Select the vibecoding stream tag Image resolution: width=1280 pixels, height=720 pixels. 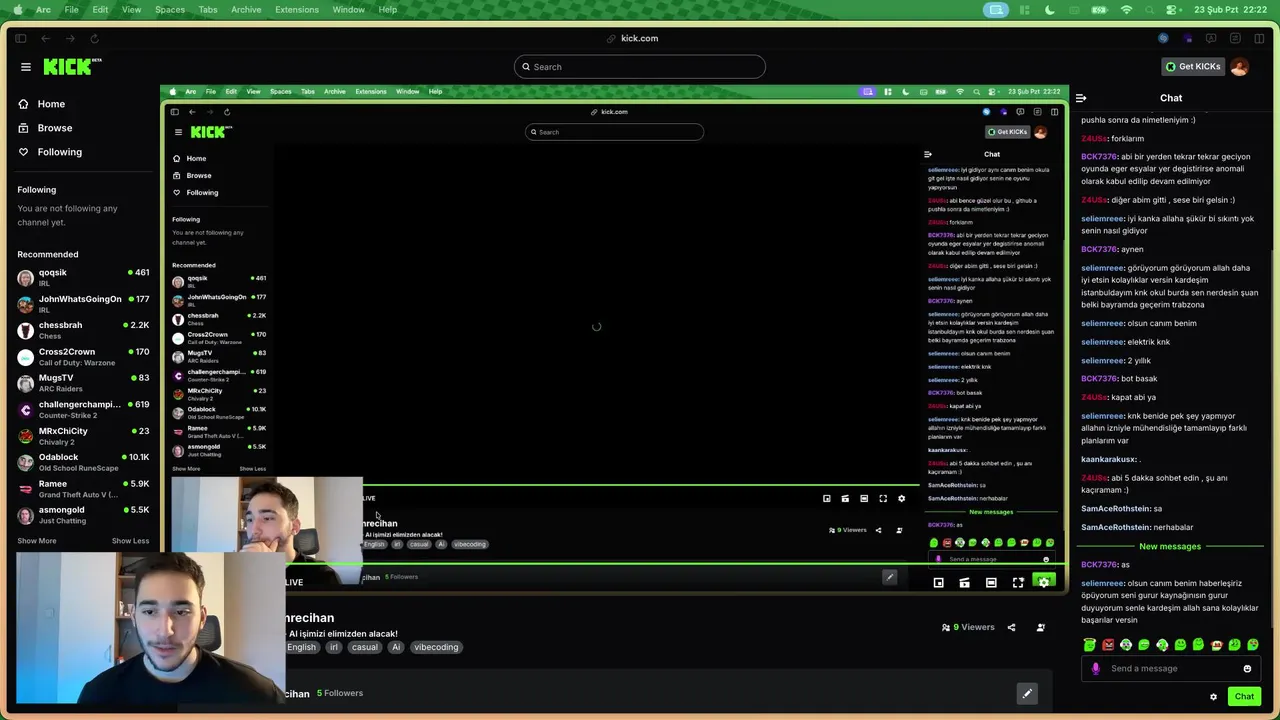[x=436, y=647]
